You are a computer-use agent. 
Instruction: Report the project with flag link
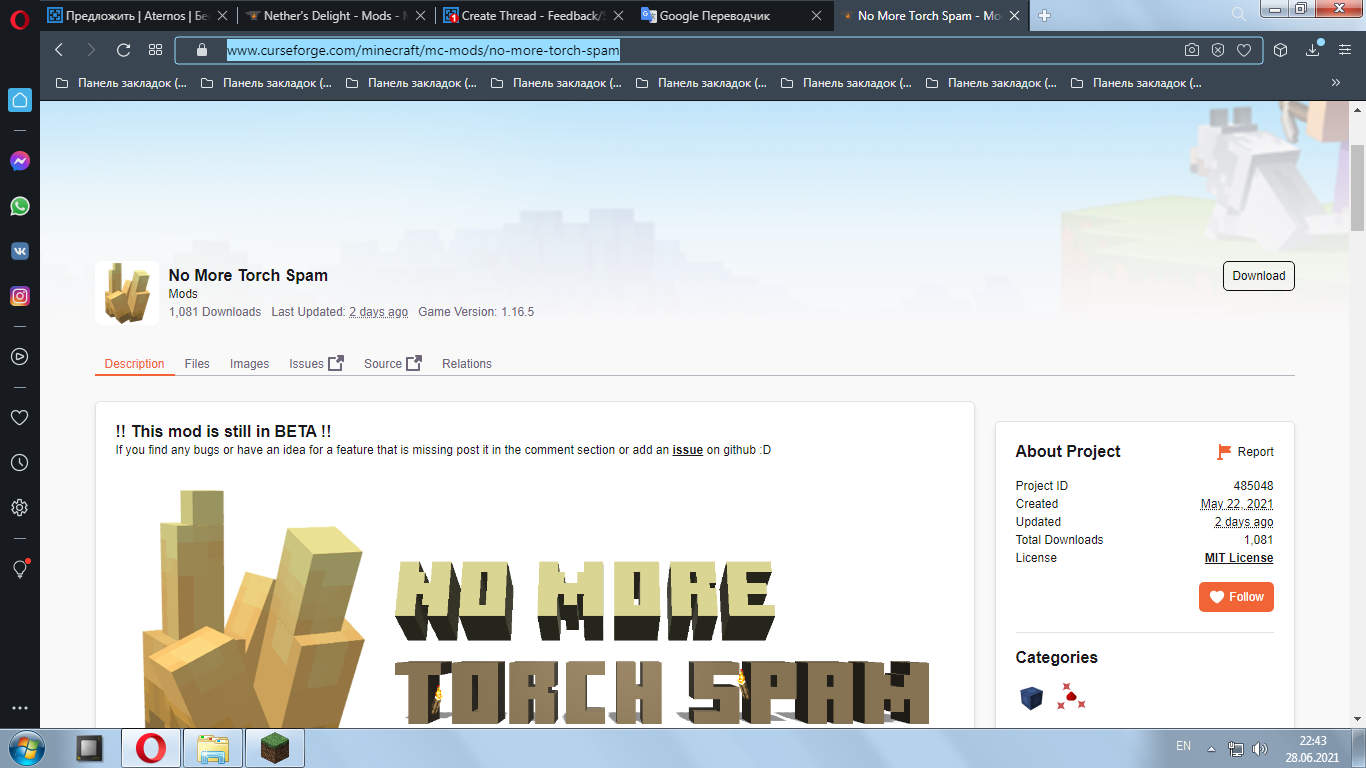pos(1245,452)
